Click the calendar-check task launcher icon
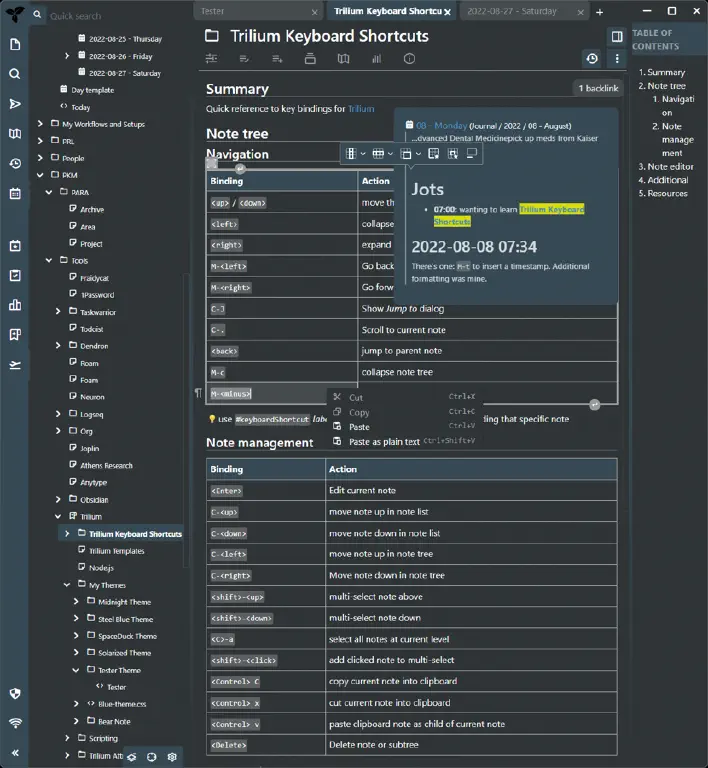 point(15,276)
